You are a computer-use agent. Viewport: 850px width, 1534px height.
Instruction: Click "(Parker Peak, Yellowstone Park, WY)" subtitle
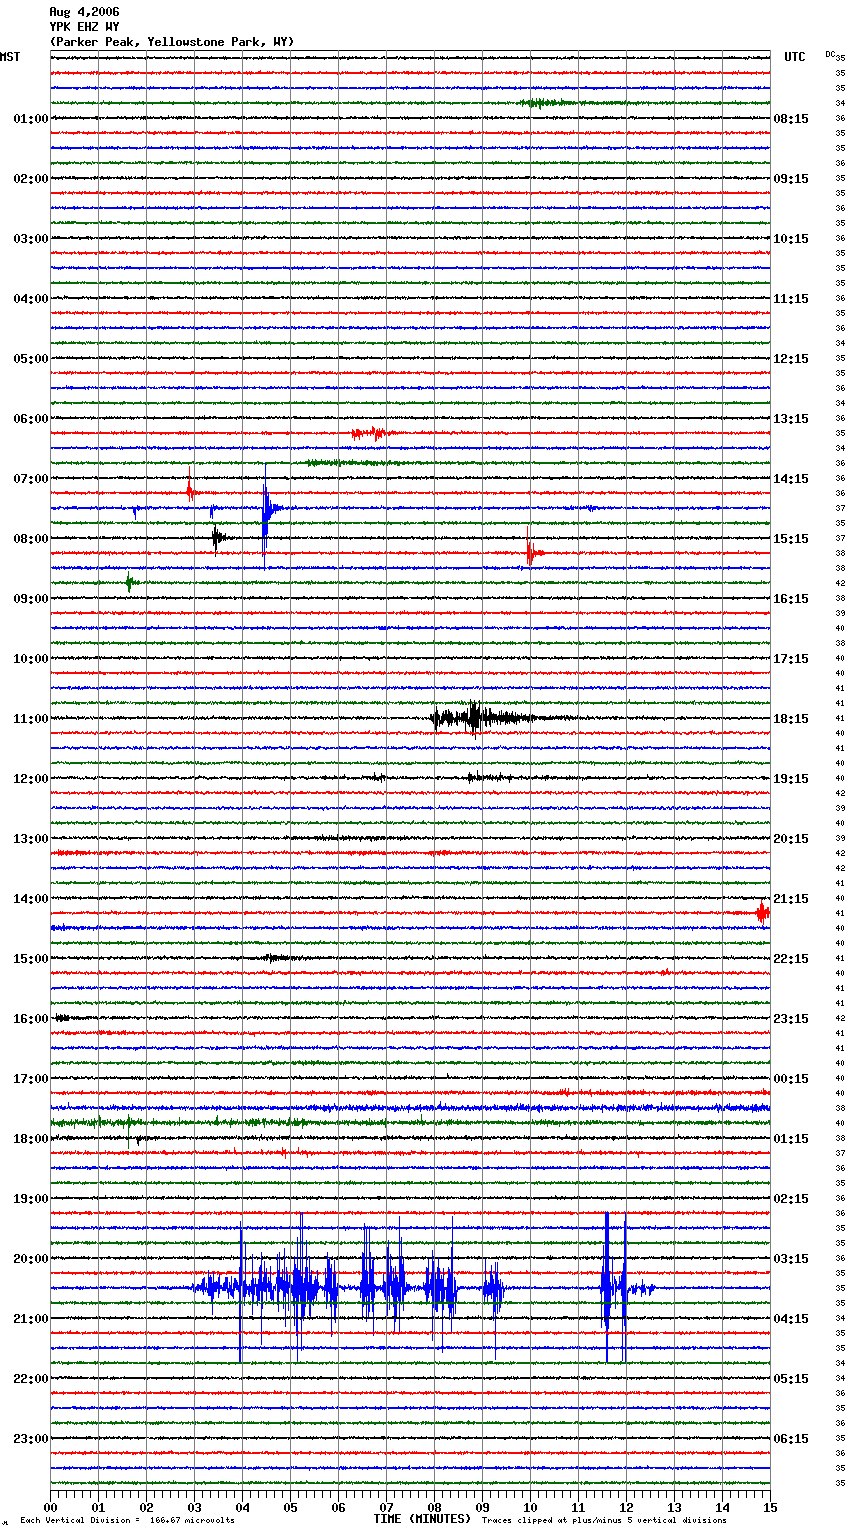(x=172, y=42)
